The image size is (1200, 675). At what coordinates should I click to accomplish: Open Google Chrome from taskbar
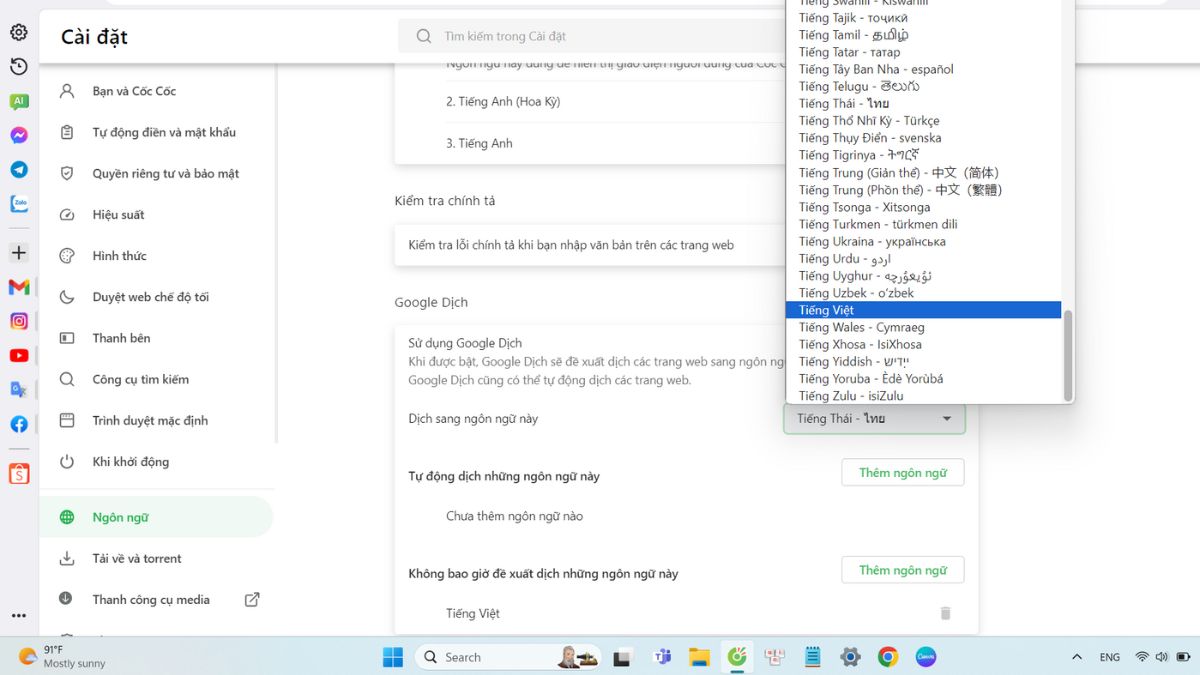tap(887, 657)
